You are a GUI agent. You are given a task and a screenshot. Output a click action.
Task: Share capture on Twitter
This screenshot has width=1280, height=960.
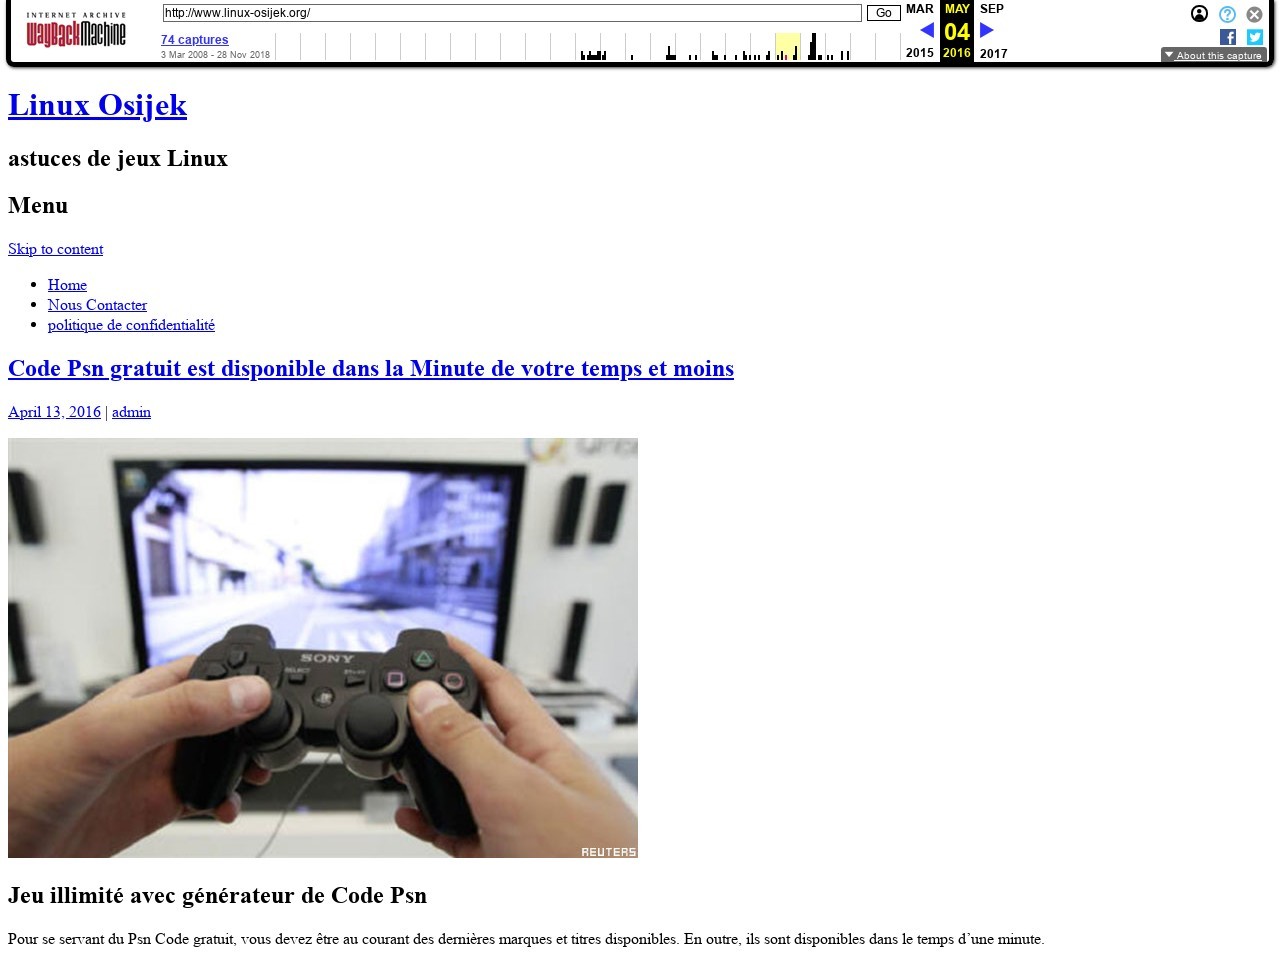click(x=1254, y=37)
